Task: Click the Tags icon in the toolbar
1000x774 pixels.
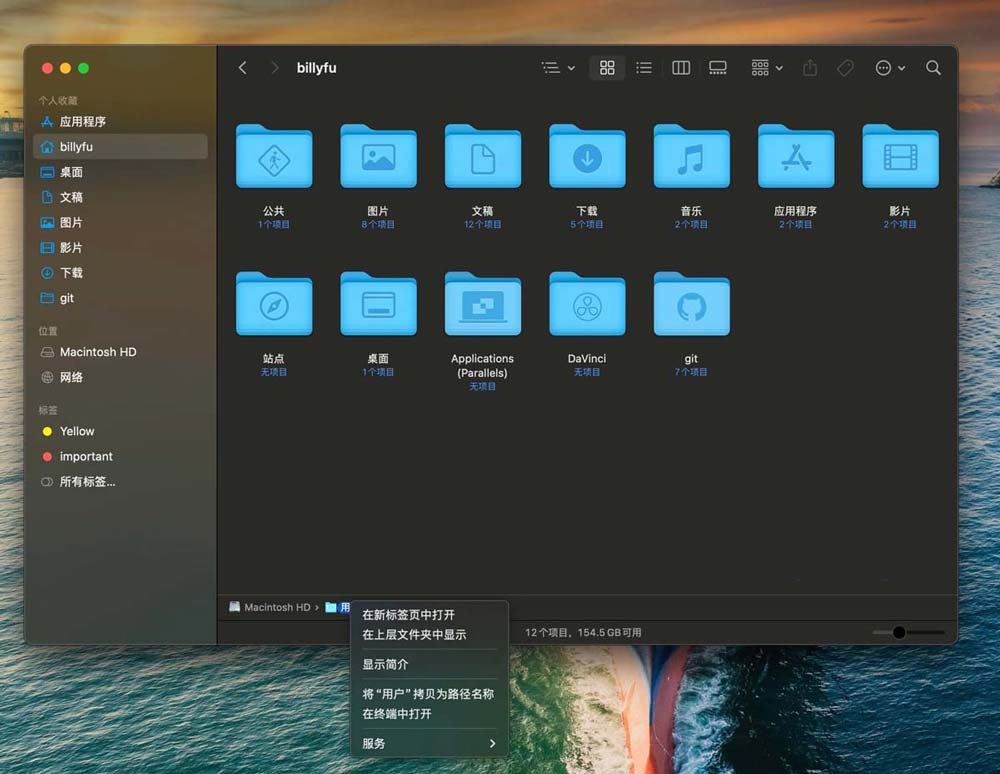Action: click(x=845, y=68)
